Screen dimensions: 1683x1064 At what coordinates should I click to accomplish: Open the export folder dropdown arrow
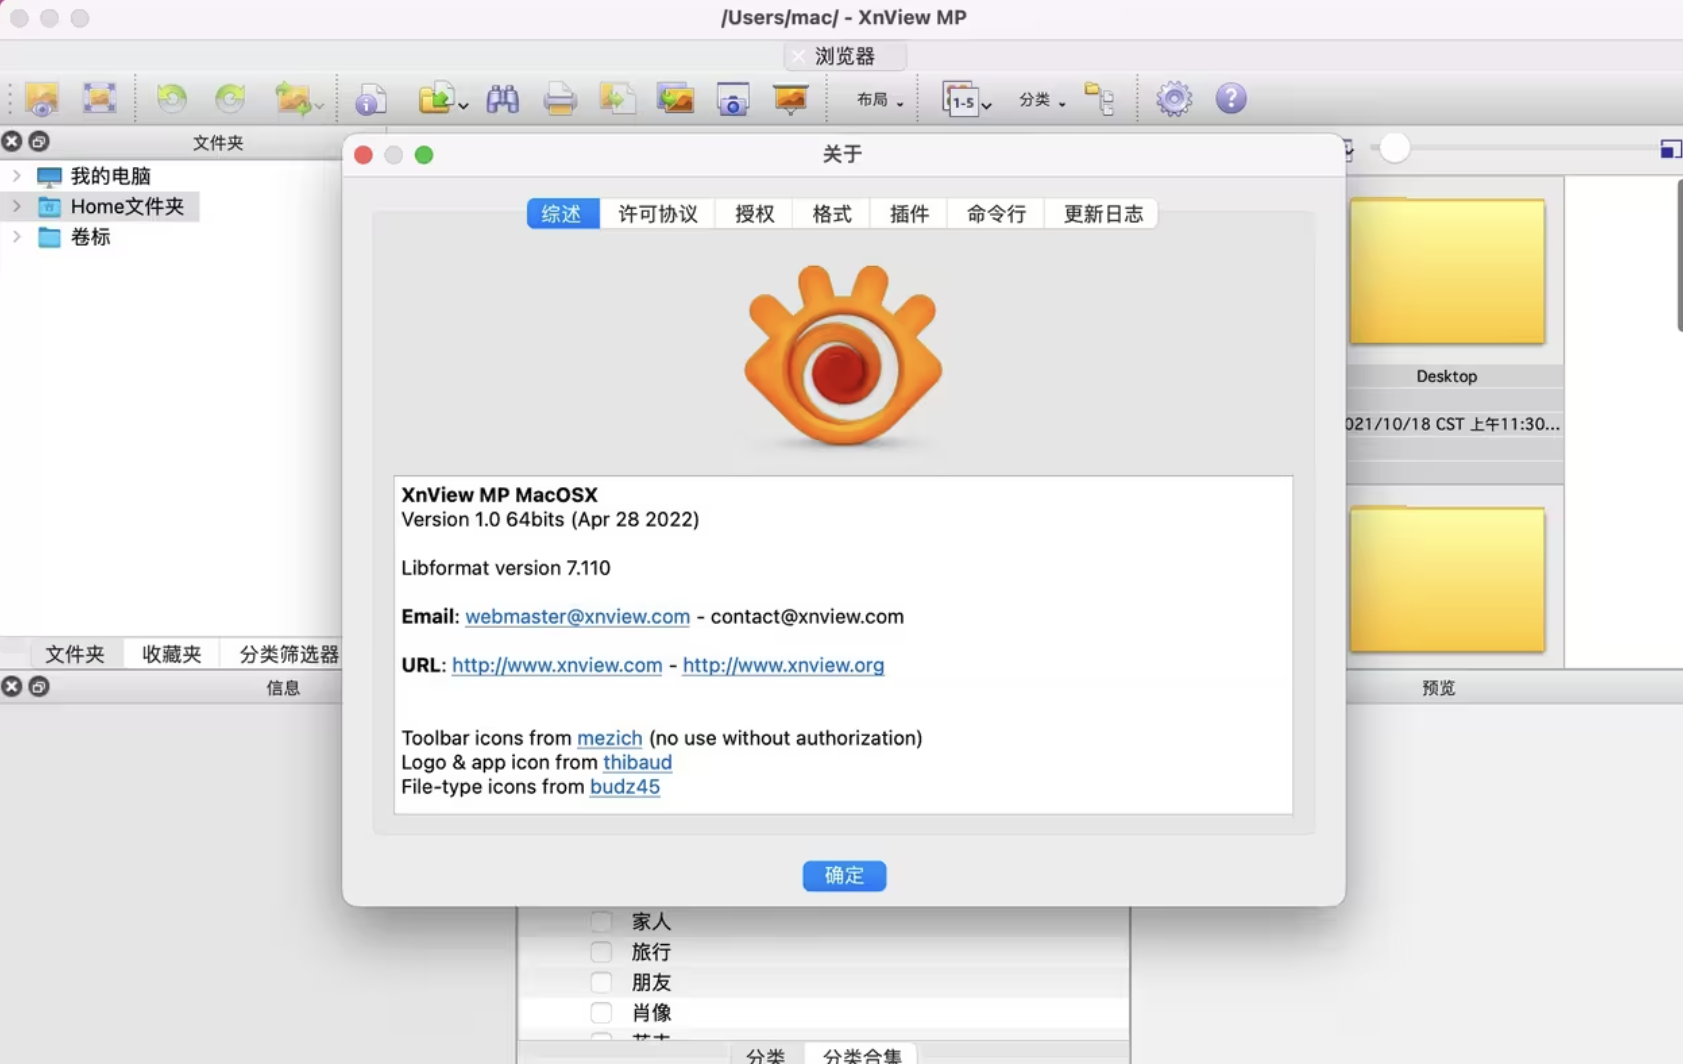click(463, 105)
